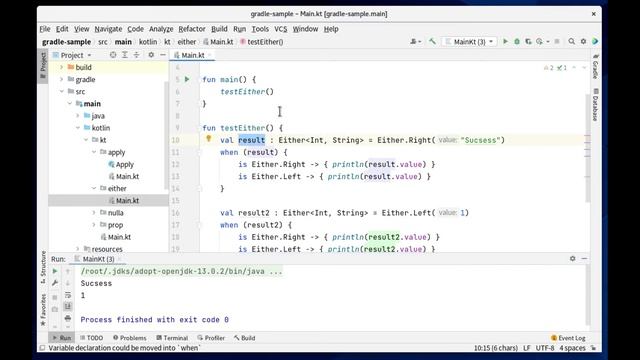The height and width of the screenshot is (360, 640).
Task: Click the Build project hammer icon
Action: point(432,42)
